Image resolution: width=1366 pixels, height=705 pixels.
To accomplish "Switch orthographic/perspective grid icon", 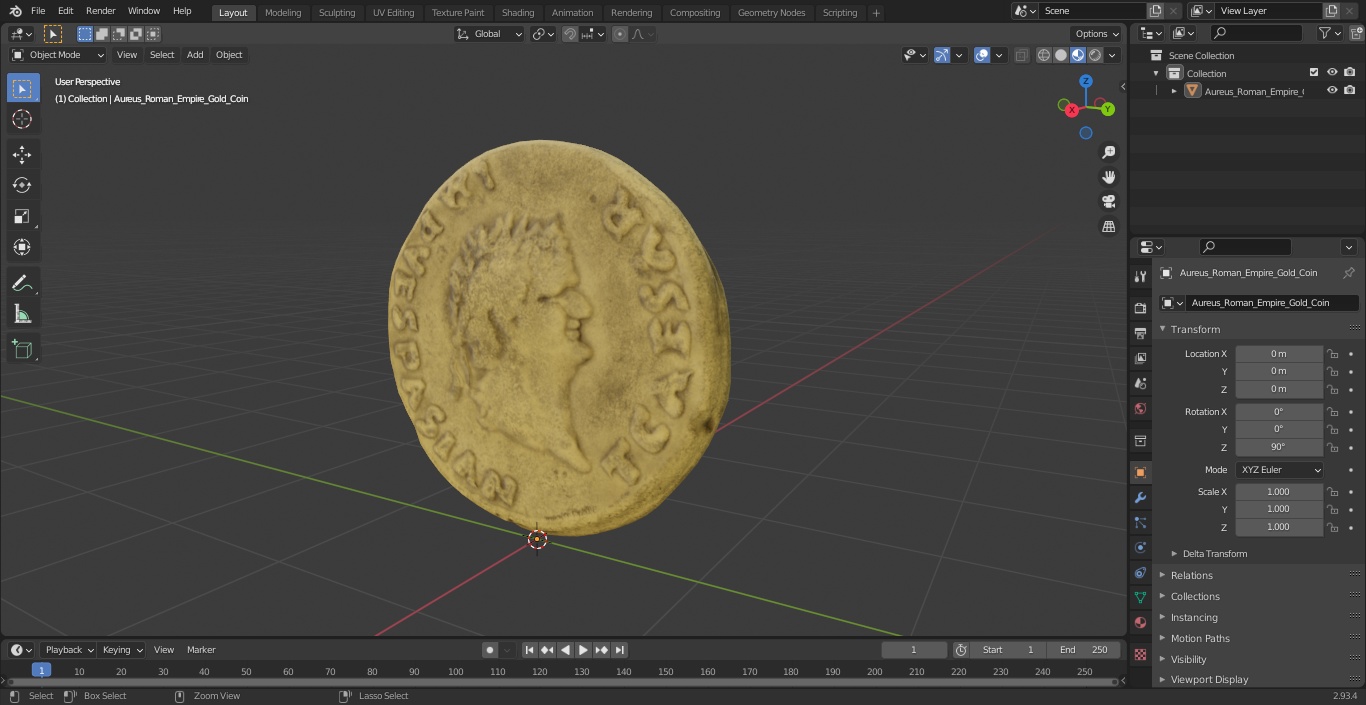I will (1108, 227).
